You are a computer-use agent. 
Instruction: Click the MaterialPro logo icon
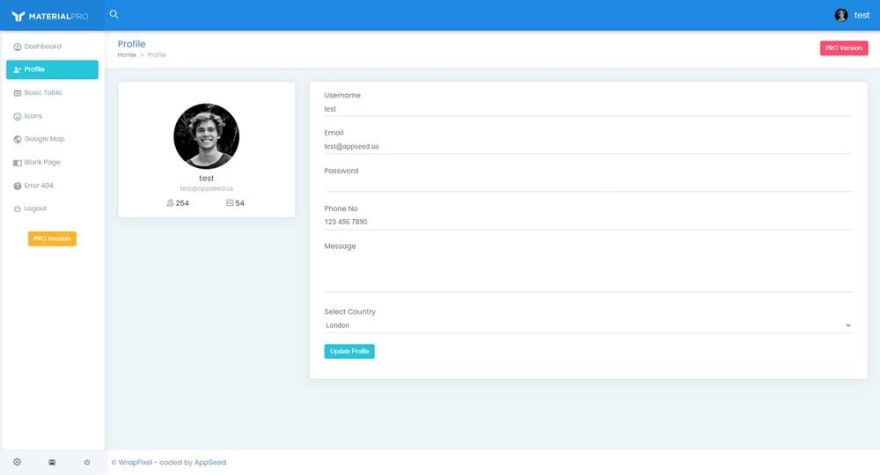(19, 16)
